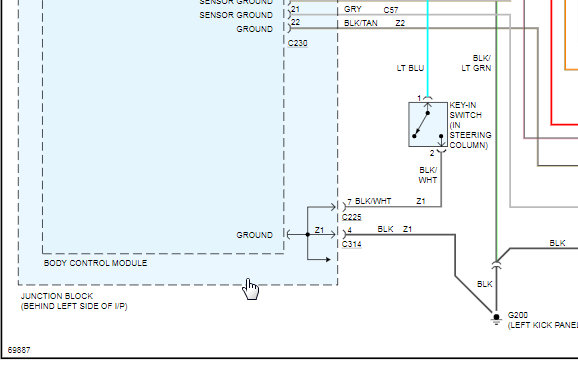Click the G200 ground symbol dot
Screen dimensions: 578x374
point(496,317)
